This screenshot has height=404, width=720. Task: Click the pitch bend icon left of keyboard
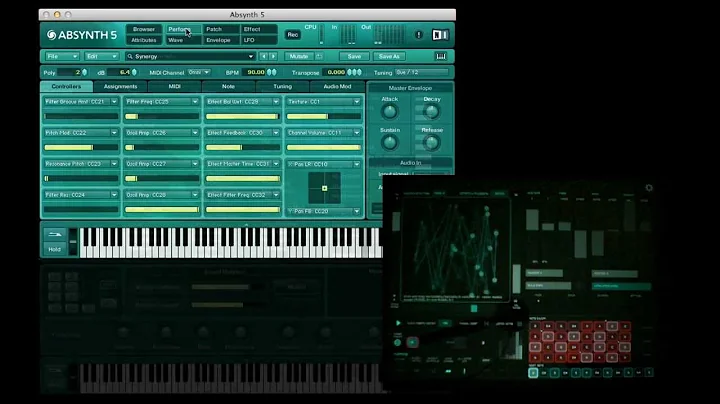(55, 235)
